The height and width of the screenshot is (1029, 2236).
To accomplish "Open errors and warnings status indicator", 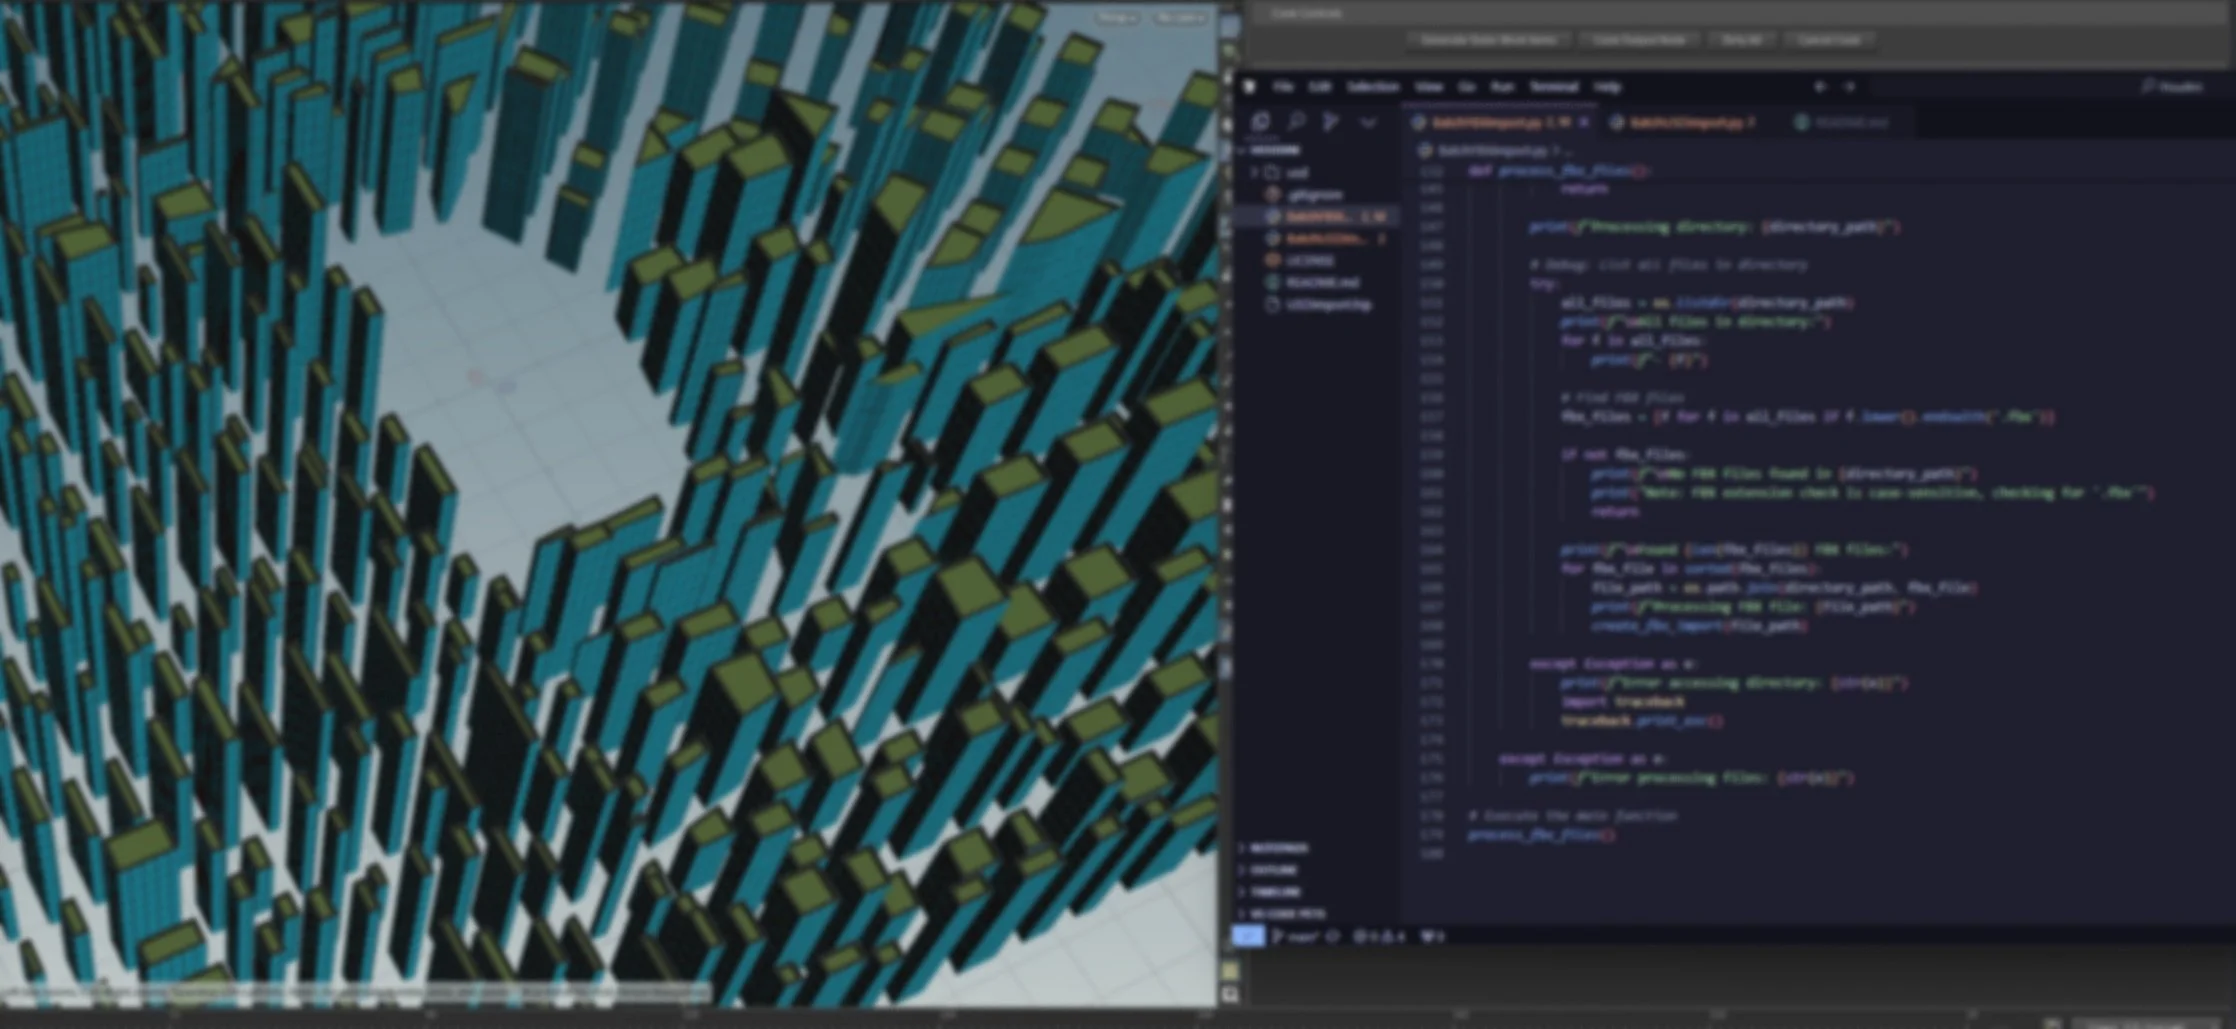I will tap(1379, 936).
